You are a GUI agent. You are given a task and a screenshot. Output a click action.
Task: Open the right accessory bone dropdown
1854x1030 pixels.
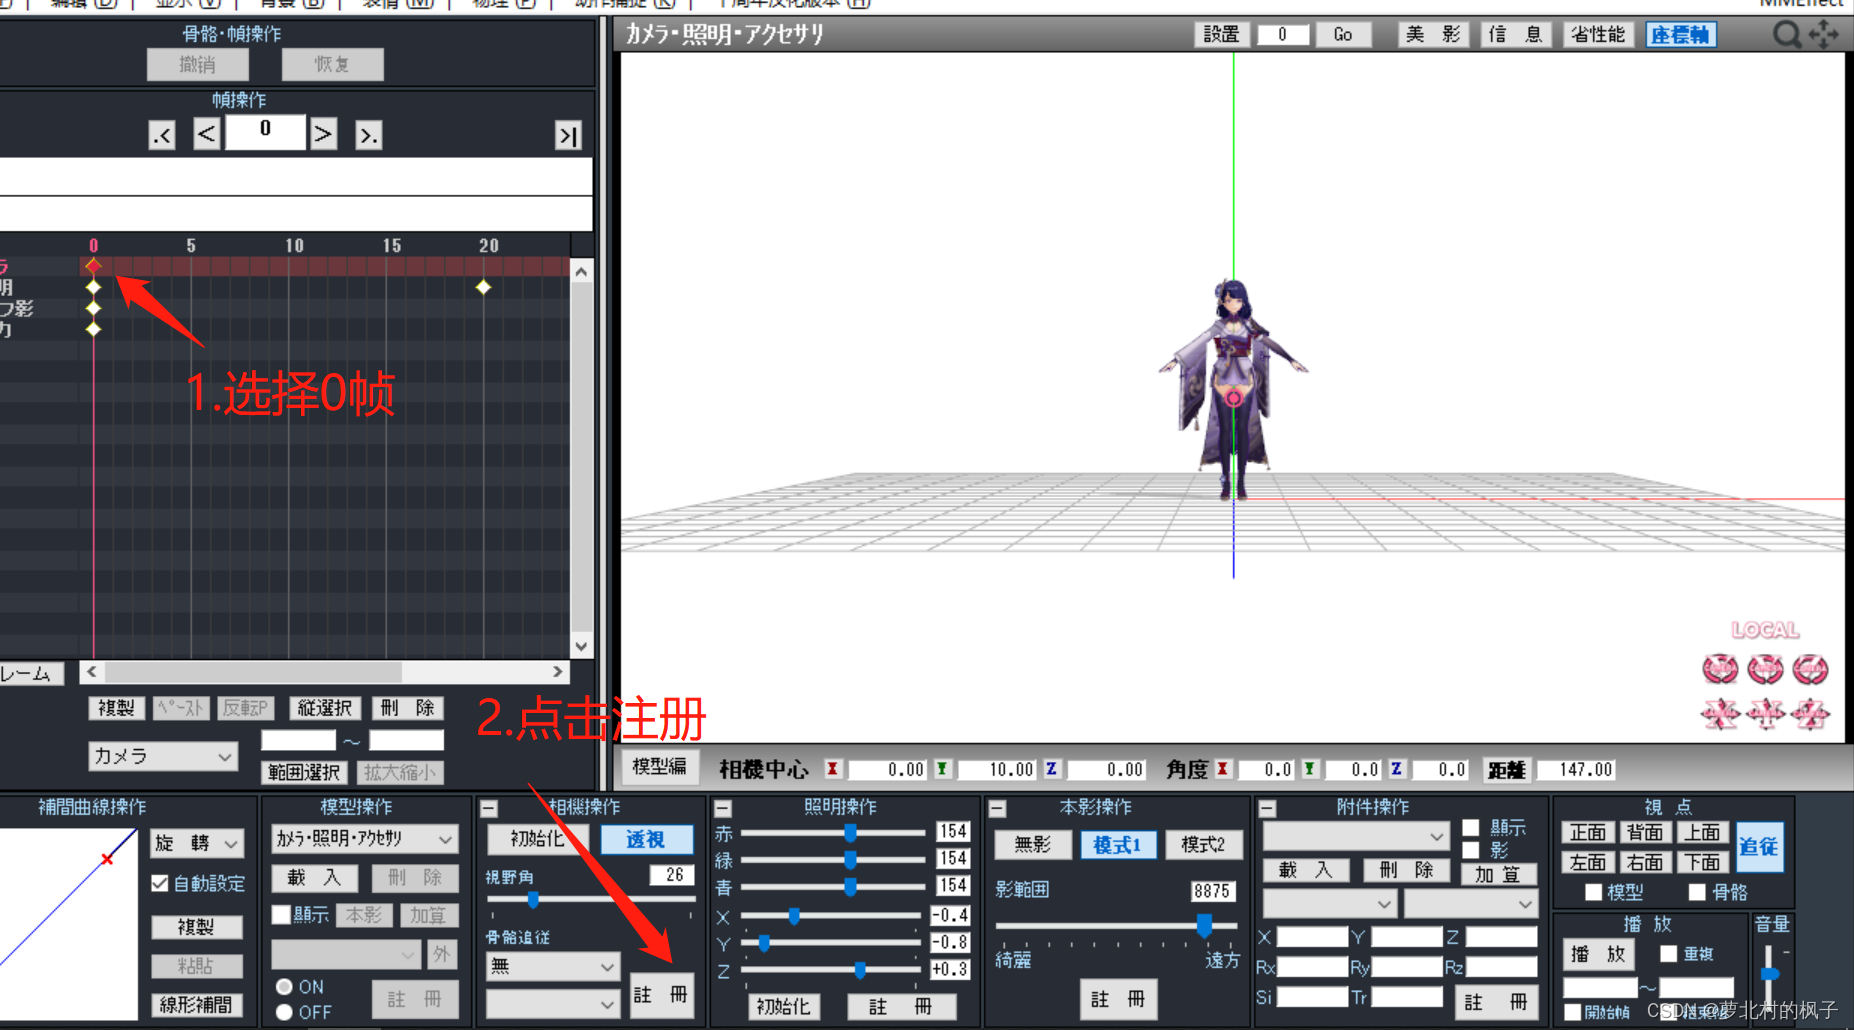coord(1470,904)
